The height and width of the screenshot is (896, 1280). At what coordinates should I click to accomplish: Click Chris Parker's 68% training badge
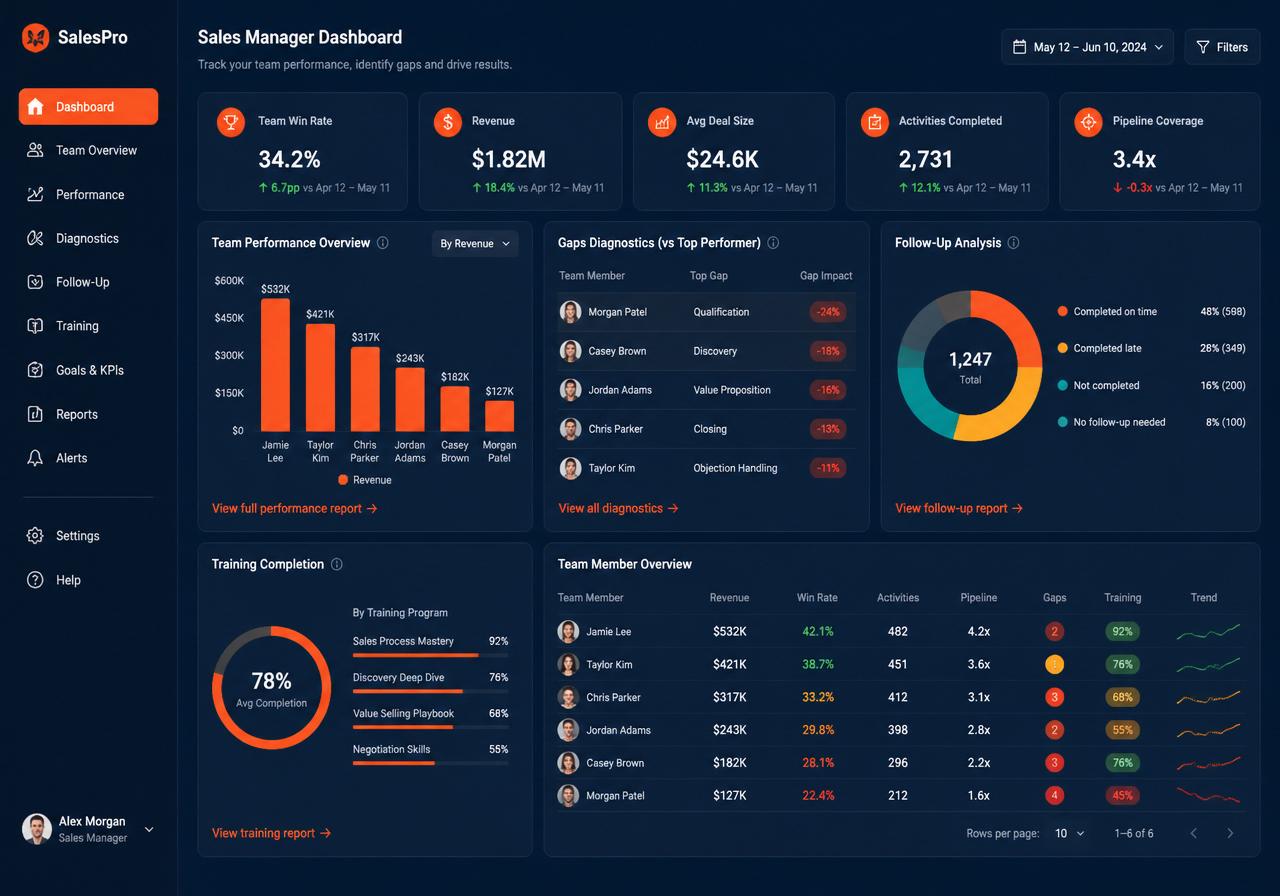[x=1123, y=697]
